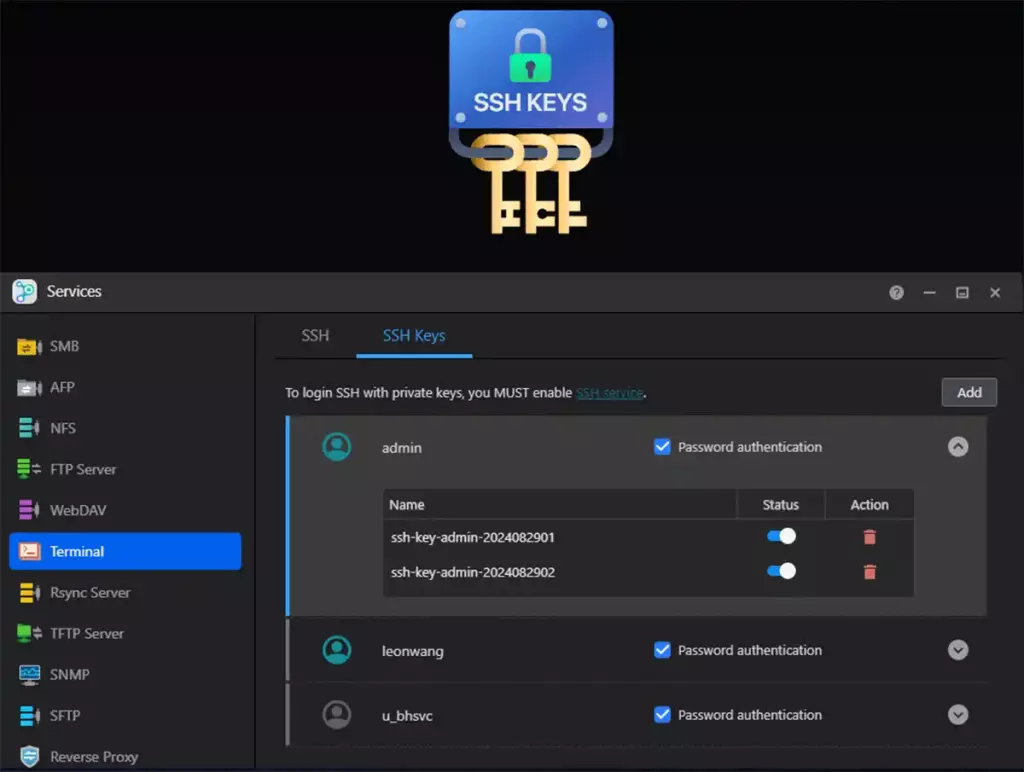Collapse the admin keys section
The image size is (1024, 772).
(958, 447)
